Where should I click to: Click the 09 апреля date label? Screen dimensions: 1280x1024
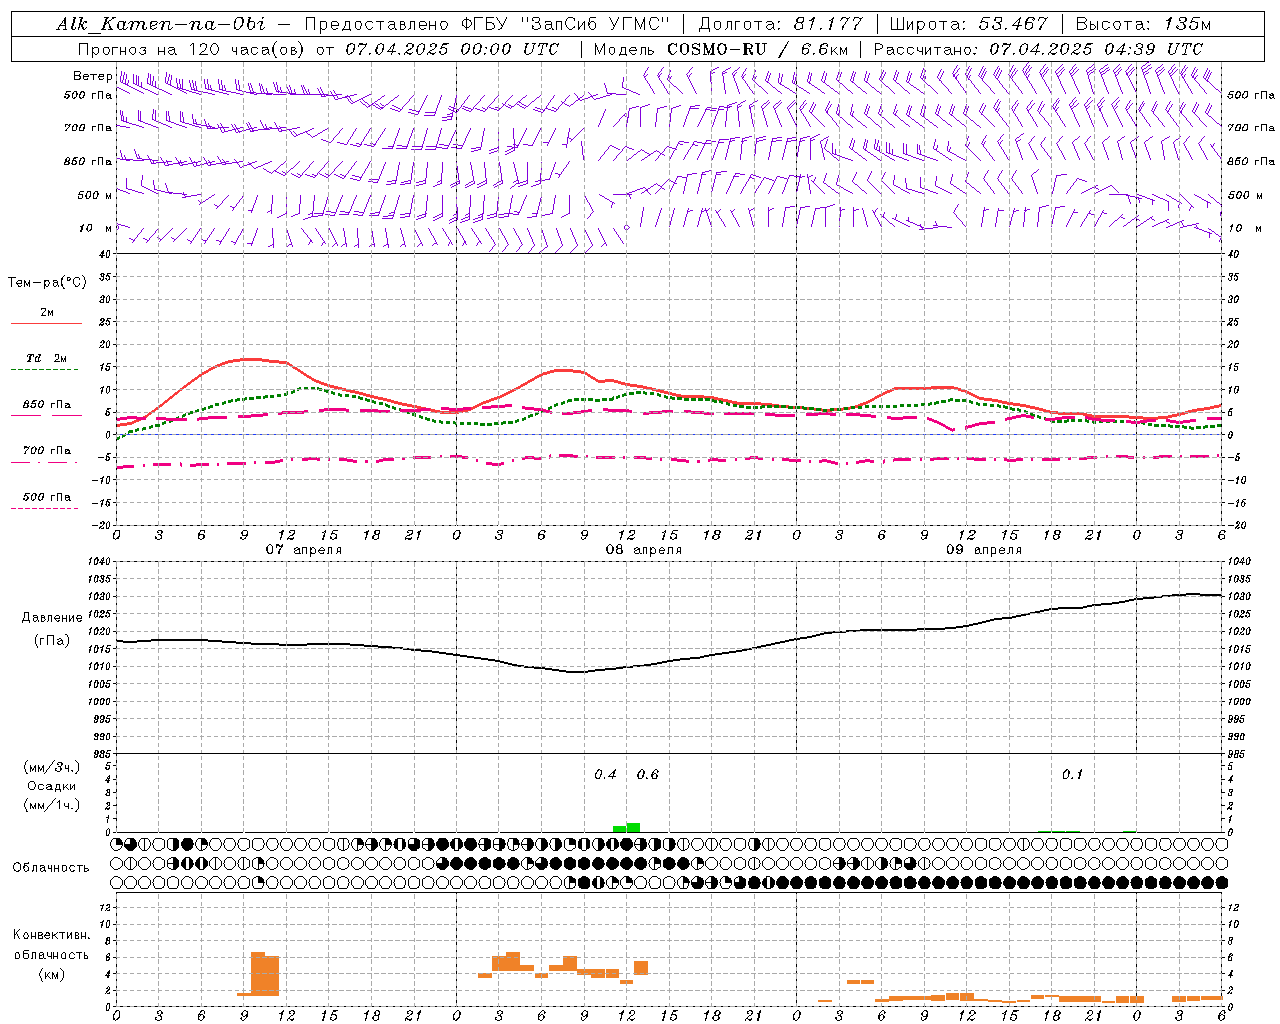tap(984, 550)
